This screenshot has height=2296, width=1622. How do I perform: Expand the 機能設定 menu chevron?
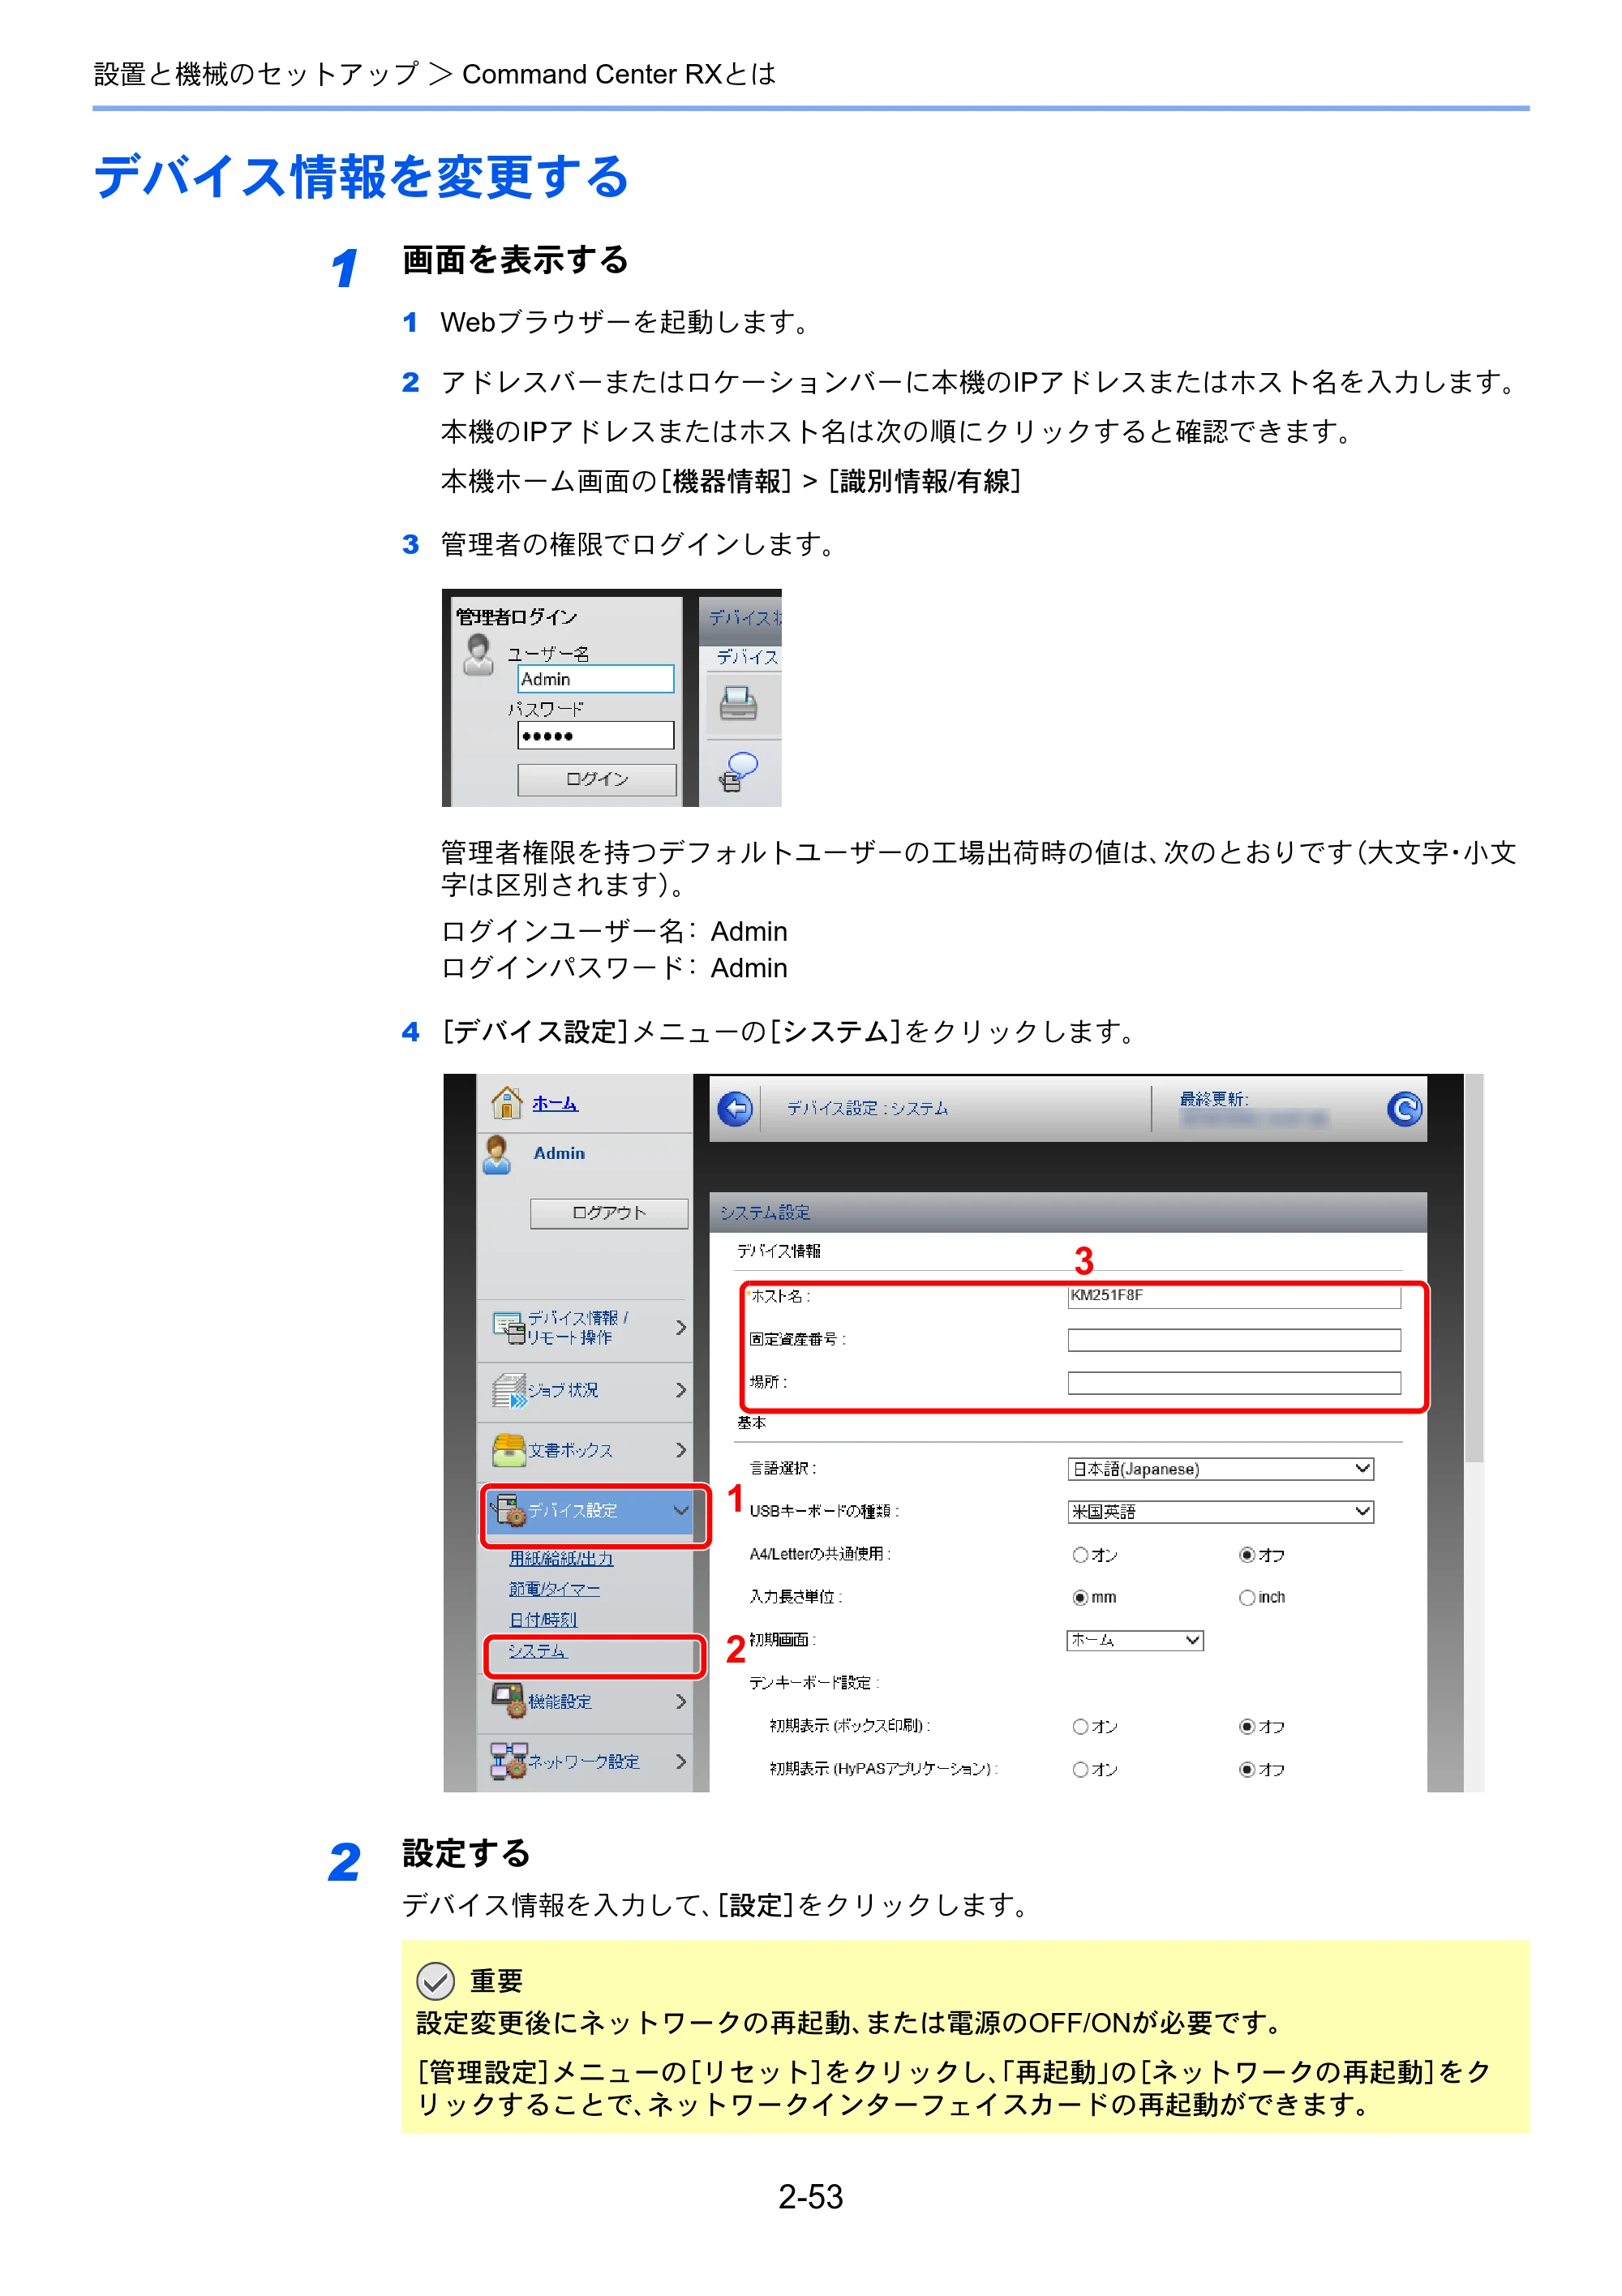pos(681,1701)
